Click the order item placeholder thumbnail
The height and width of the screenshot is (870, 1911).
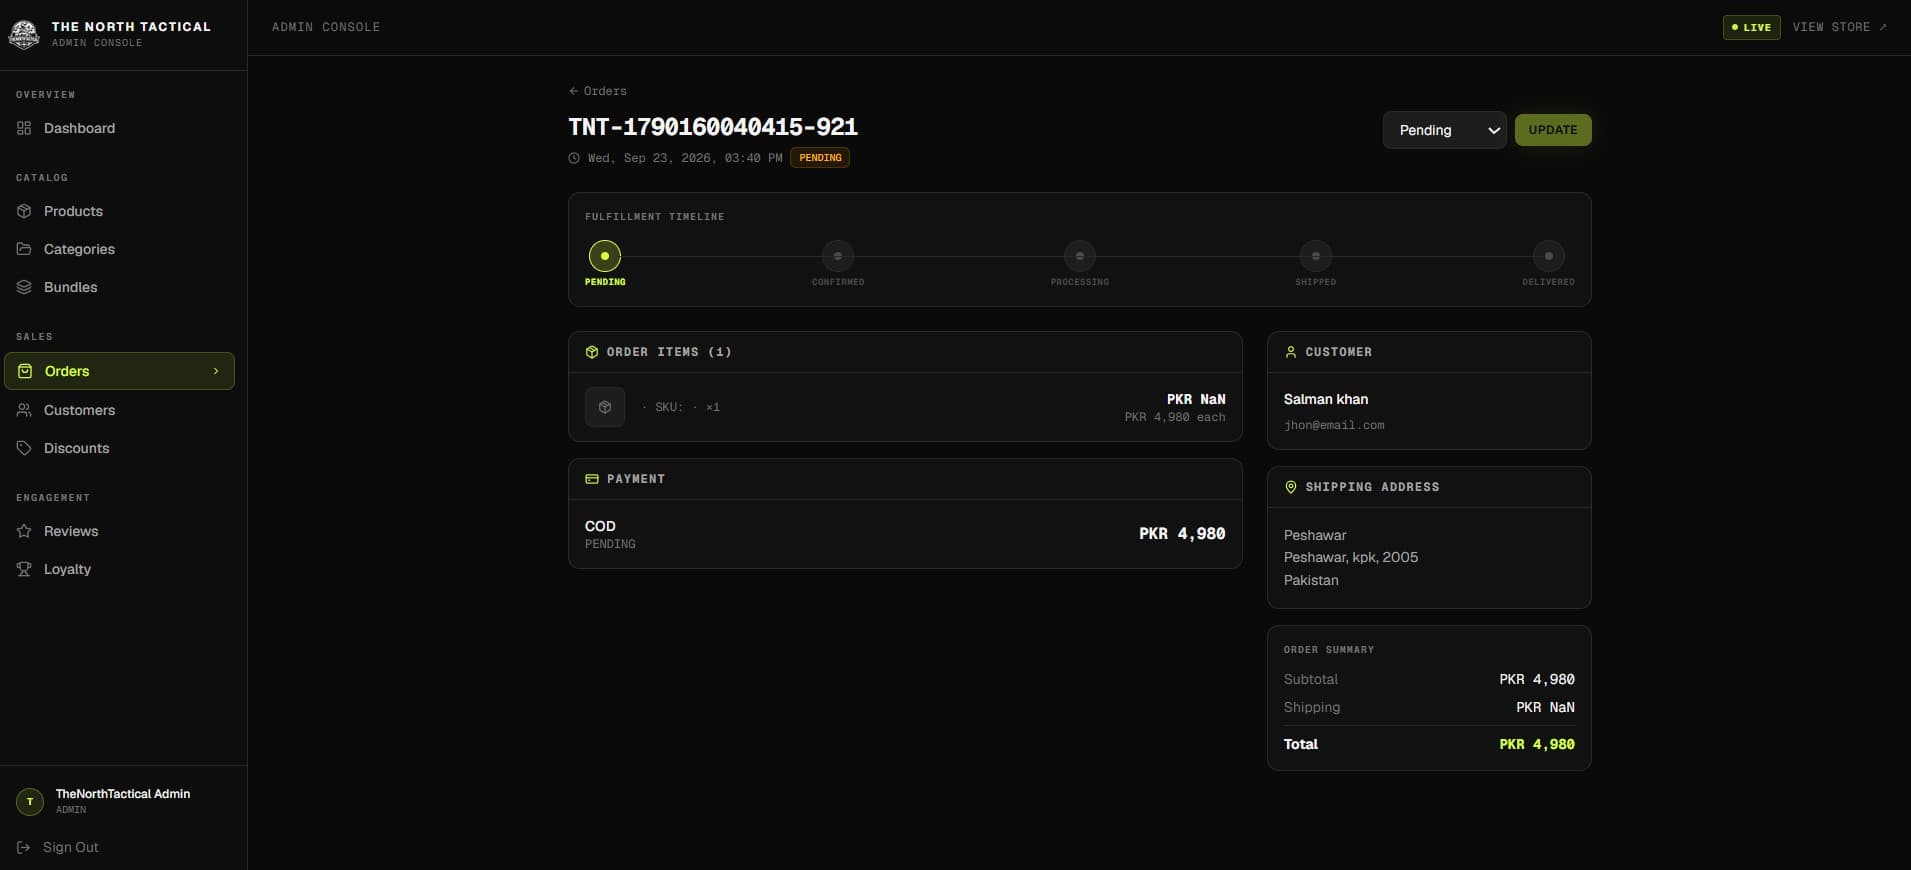605,407
